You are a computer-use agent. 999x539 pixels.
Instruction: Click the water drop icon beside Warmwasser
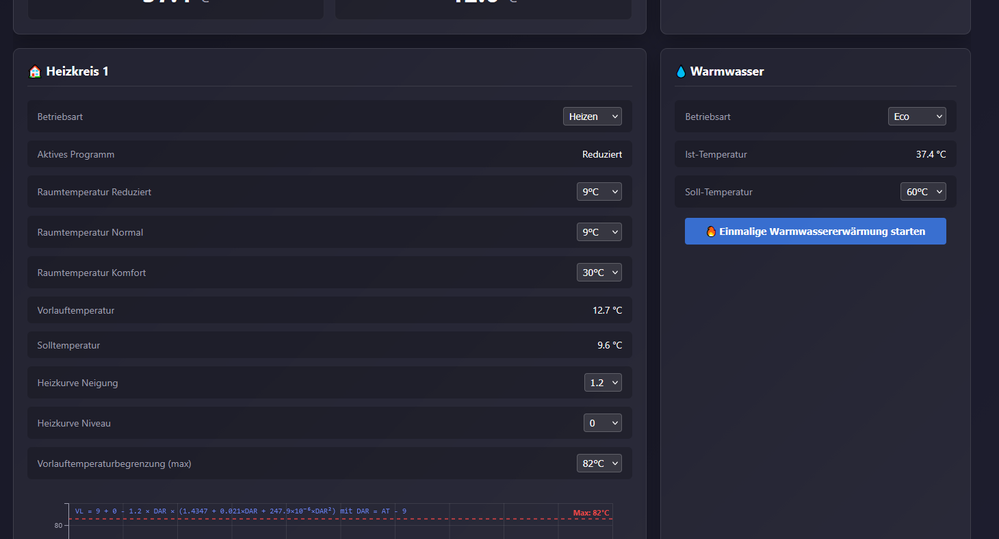680,72
